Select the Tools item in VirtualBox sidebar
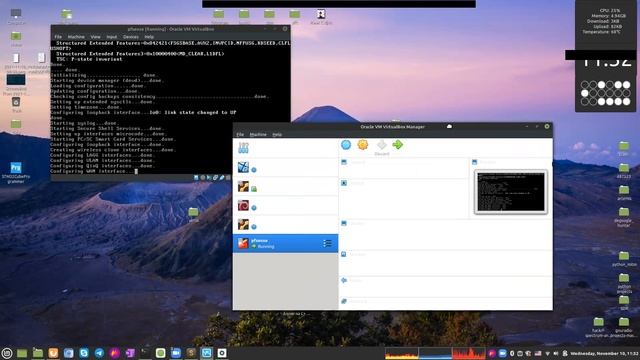Screen dimensions: 640x360 click(285, 148)
